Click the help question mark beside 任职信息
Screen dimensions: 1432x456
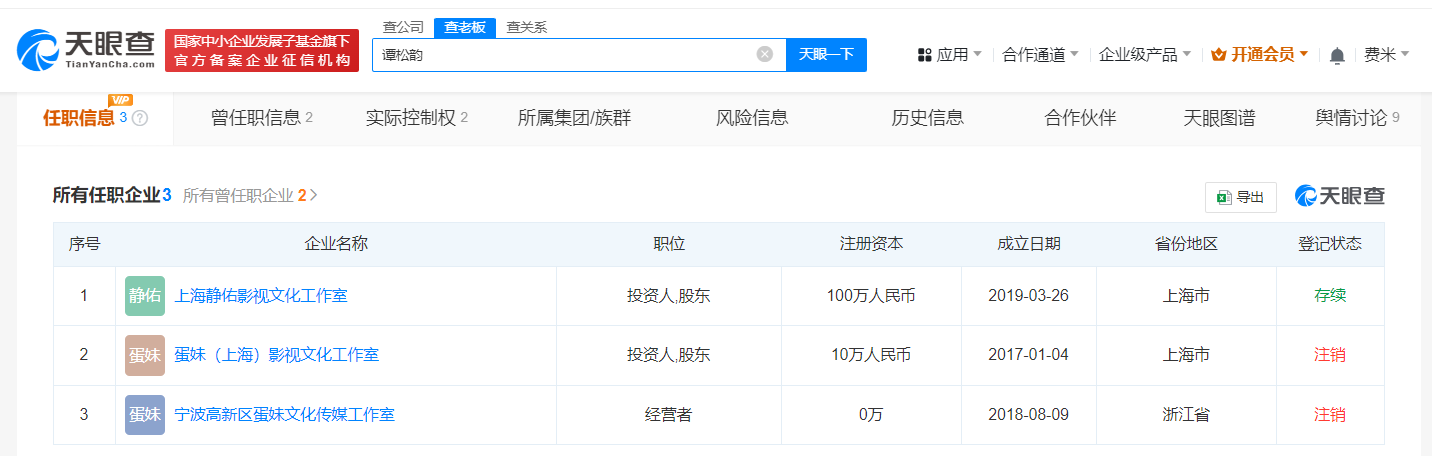140,118
